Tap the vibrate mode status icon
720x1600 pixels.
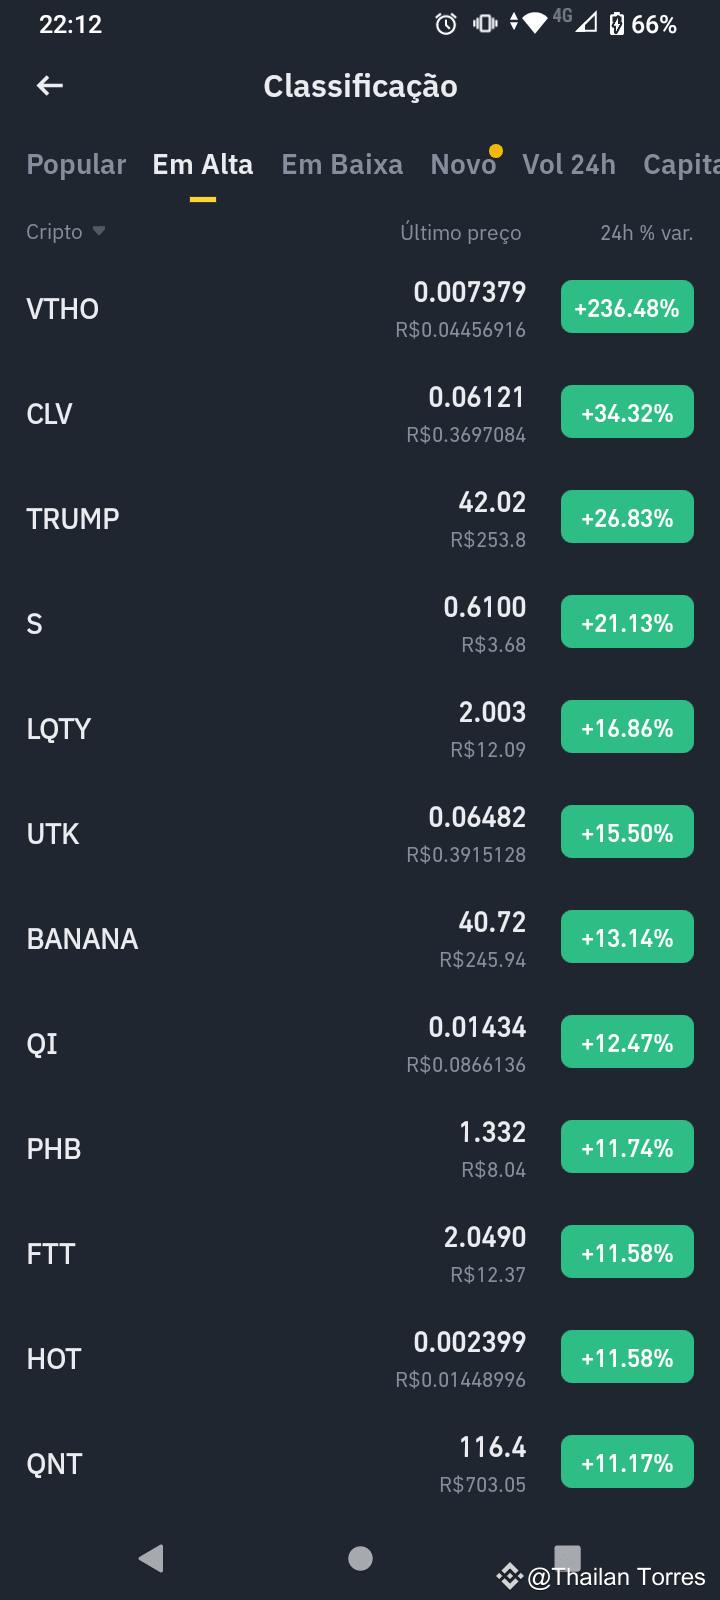click(485, 23)
